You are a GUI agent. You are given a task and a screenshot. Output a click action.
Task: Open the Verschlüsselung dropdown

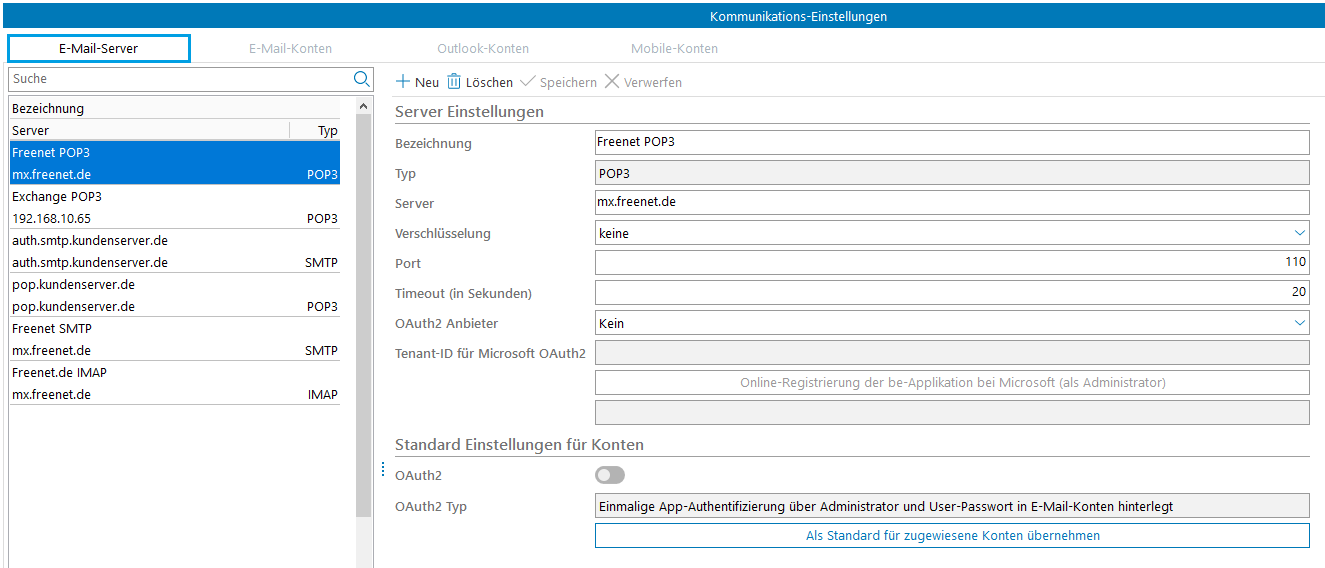tap(1299, 233)
